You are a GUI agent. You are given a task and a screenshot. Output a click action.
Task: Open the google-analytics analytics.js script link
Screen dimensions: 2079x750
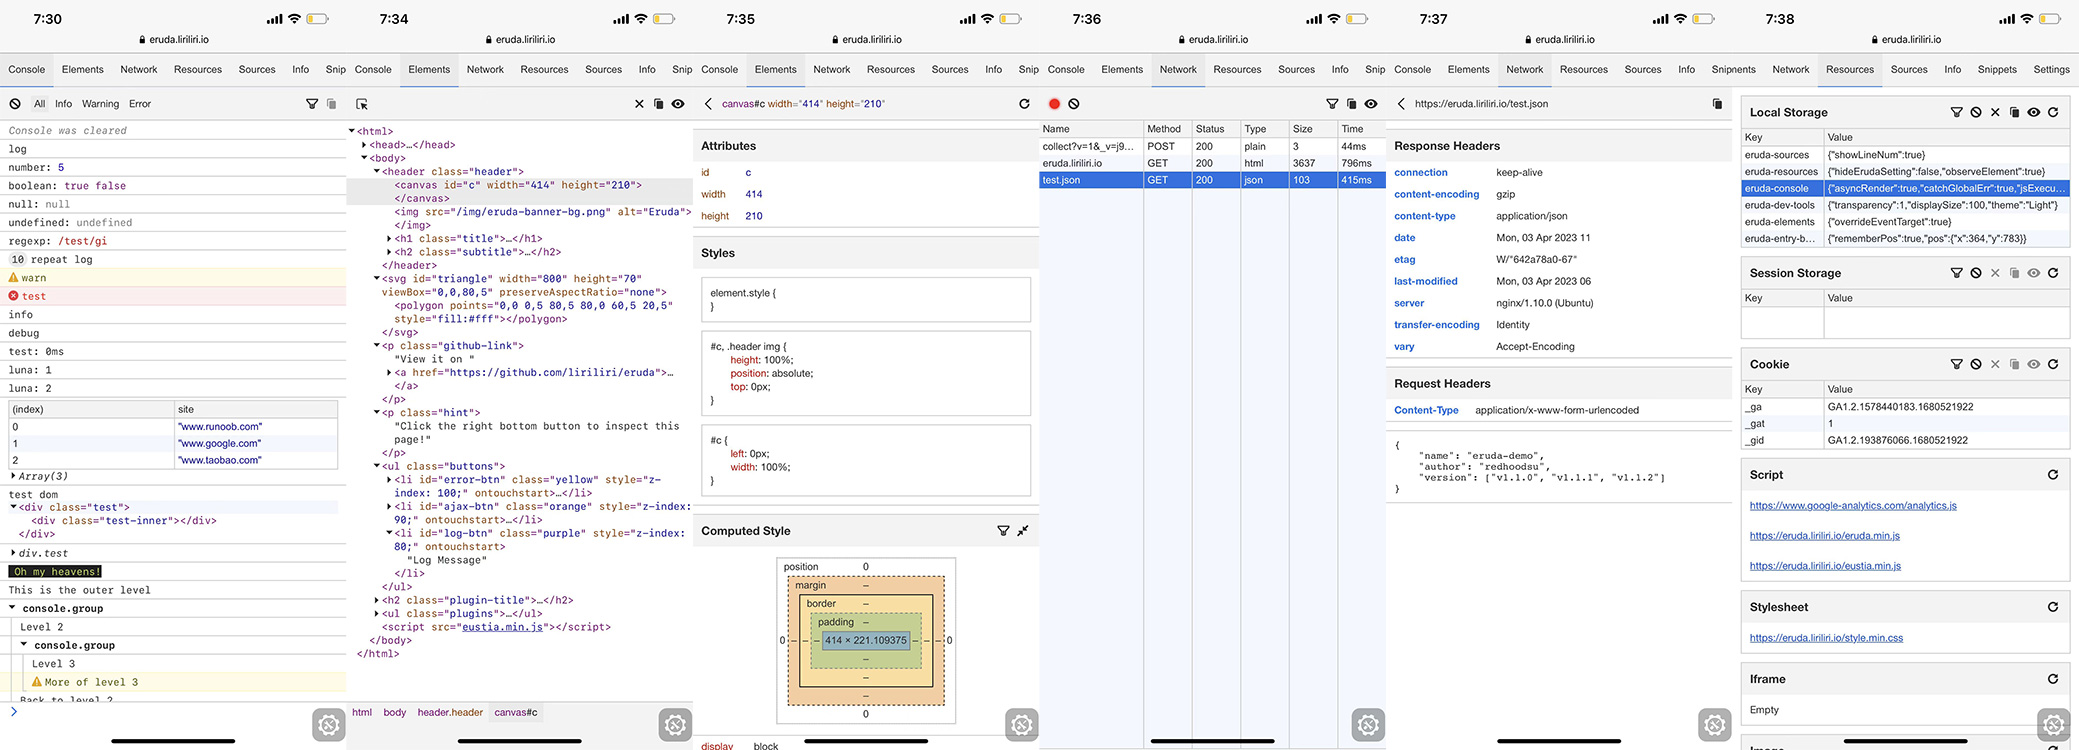1853,506
